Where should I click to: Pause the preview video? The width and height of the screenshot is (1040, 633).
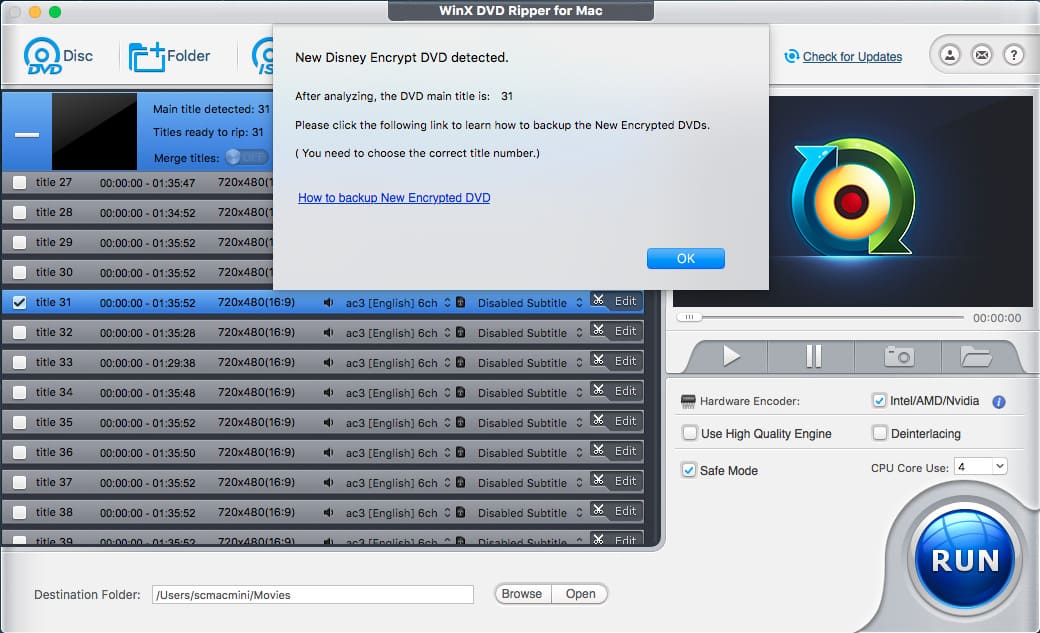(814, 356)
